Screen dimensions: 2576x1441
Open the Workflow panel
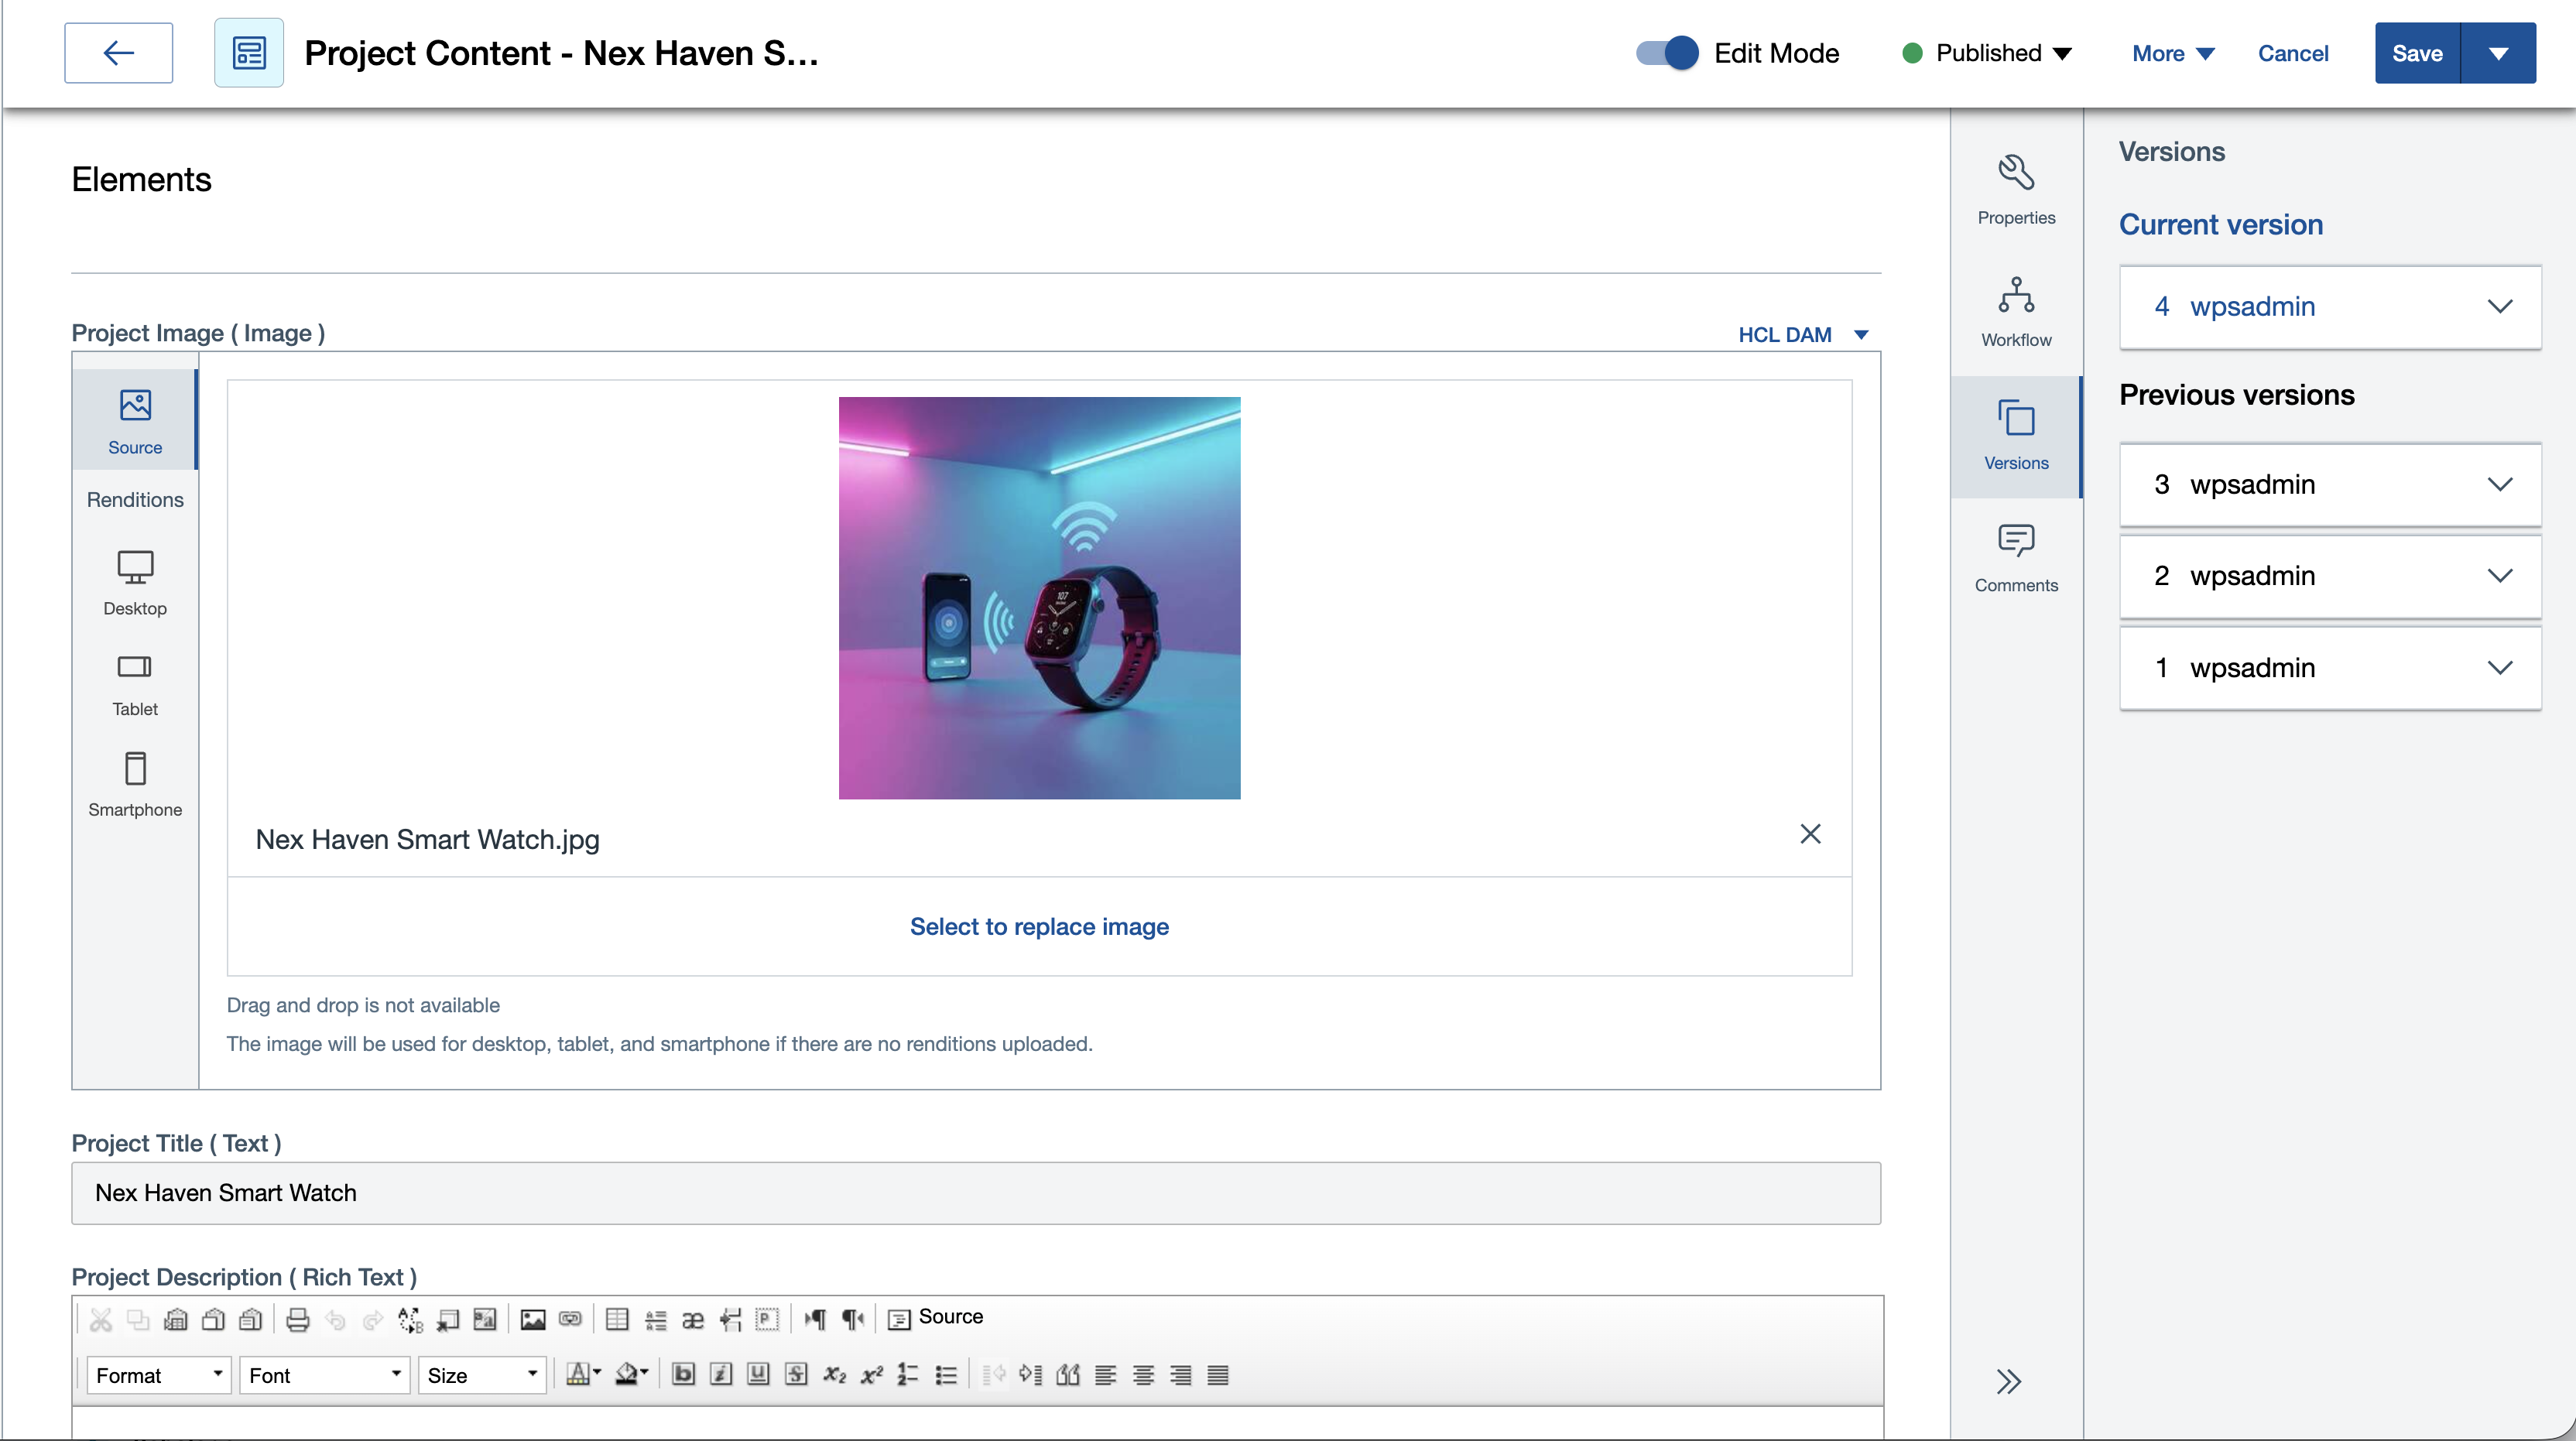[2016, 312]
